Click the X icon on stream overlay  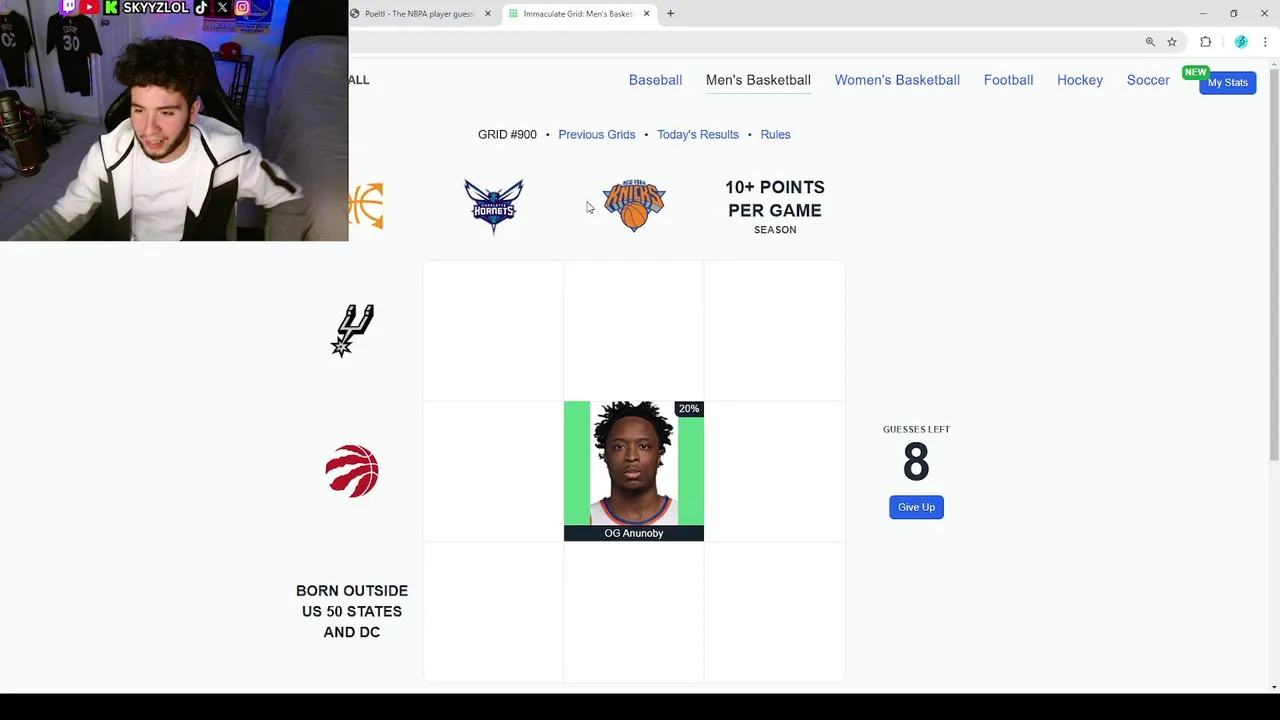point(222,7)
